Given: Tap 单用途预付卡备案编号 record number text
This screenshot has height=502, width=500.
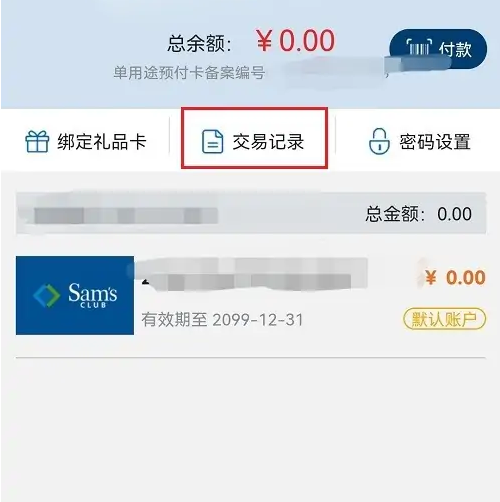Looking at the screenshot, I should click(x=189, y=73).
